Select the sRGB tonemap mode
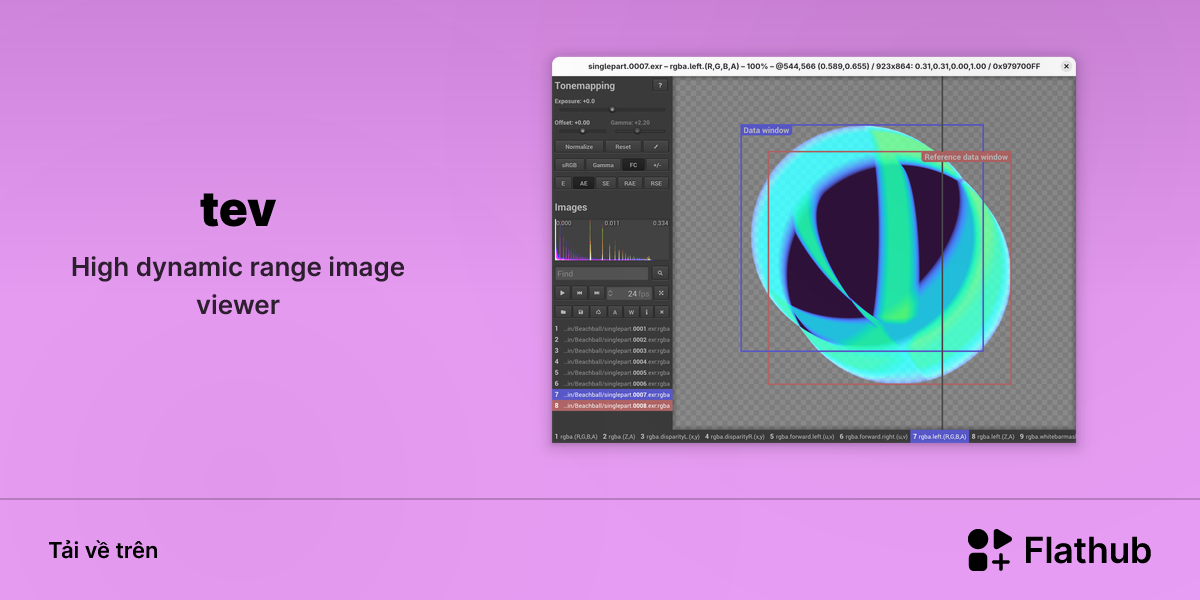 click(x=569, y=165)
